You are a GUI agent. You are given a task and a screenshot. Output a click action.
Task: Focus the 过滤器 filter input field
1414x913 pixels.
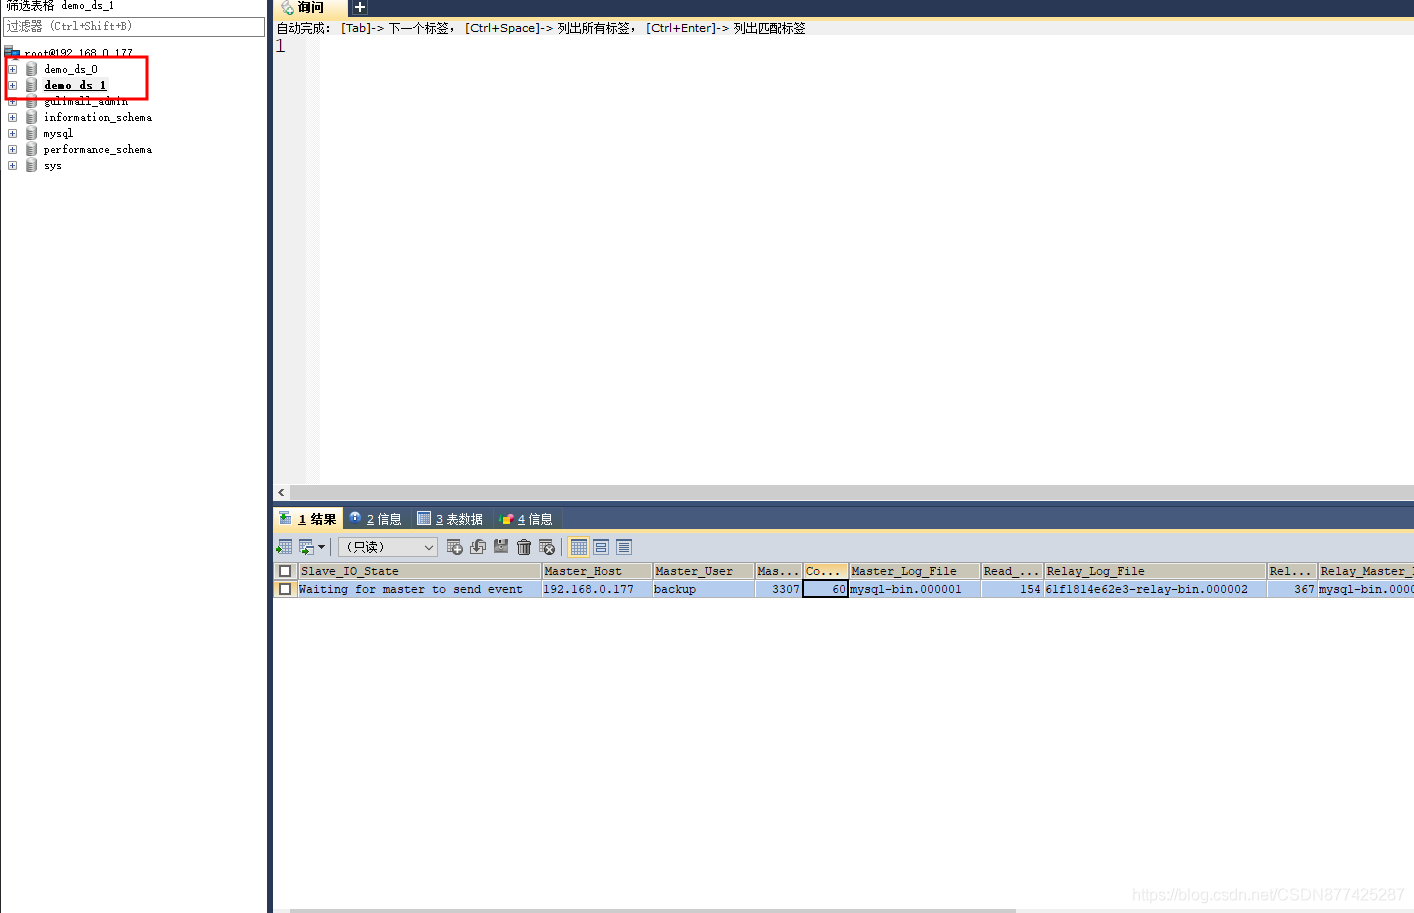click(x=134, y=26)
